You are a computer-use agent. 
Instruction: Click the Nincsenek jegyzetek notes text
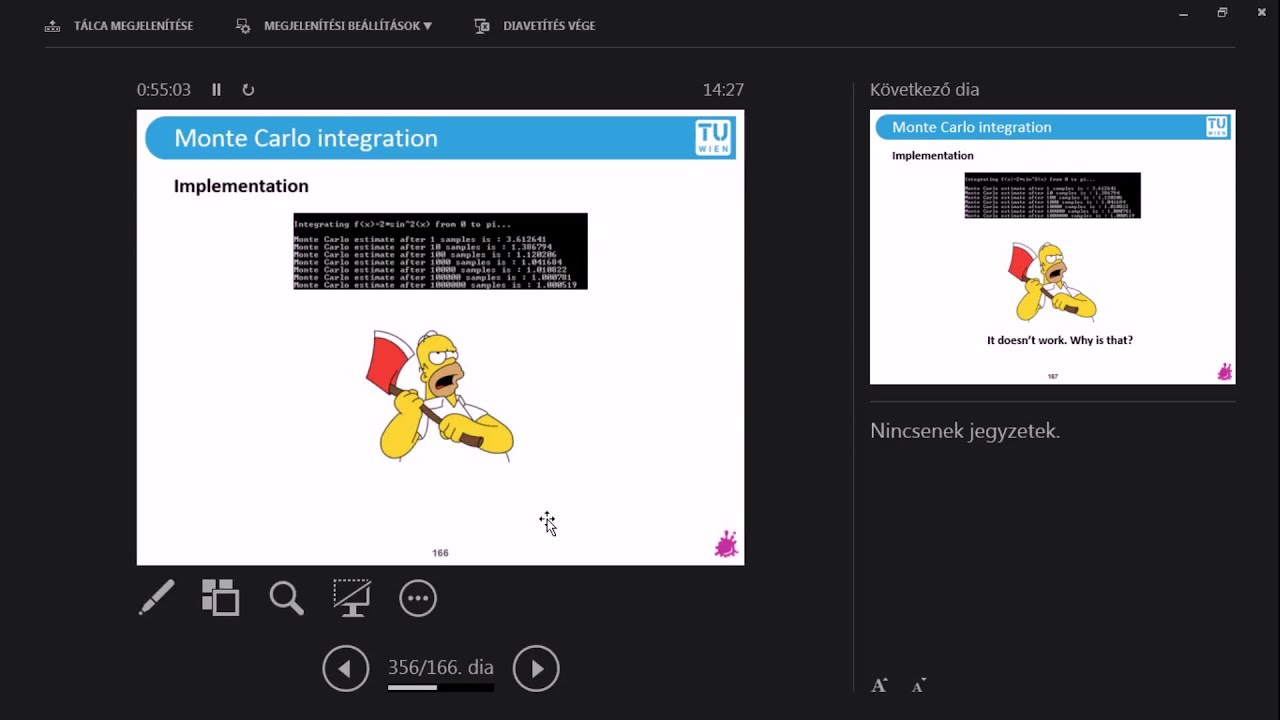point(965,431)
